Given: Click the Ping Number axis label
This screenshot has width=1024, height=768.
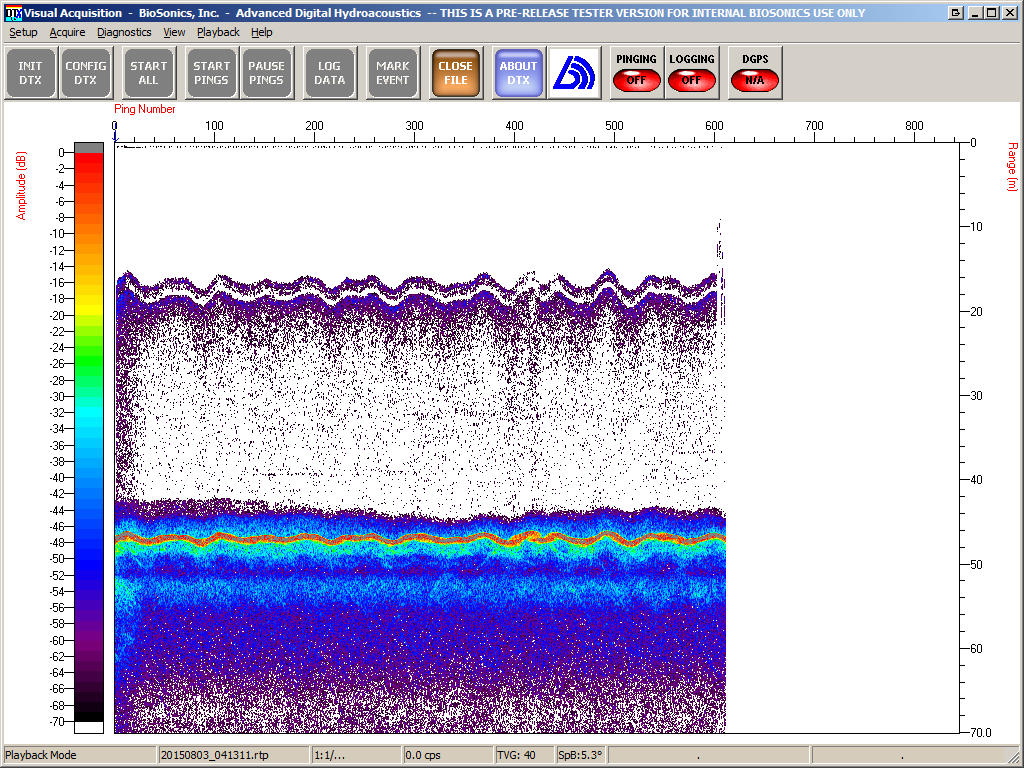Looking at the screenshot, I should point(145,109).
